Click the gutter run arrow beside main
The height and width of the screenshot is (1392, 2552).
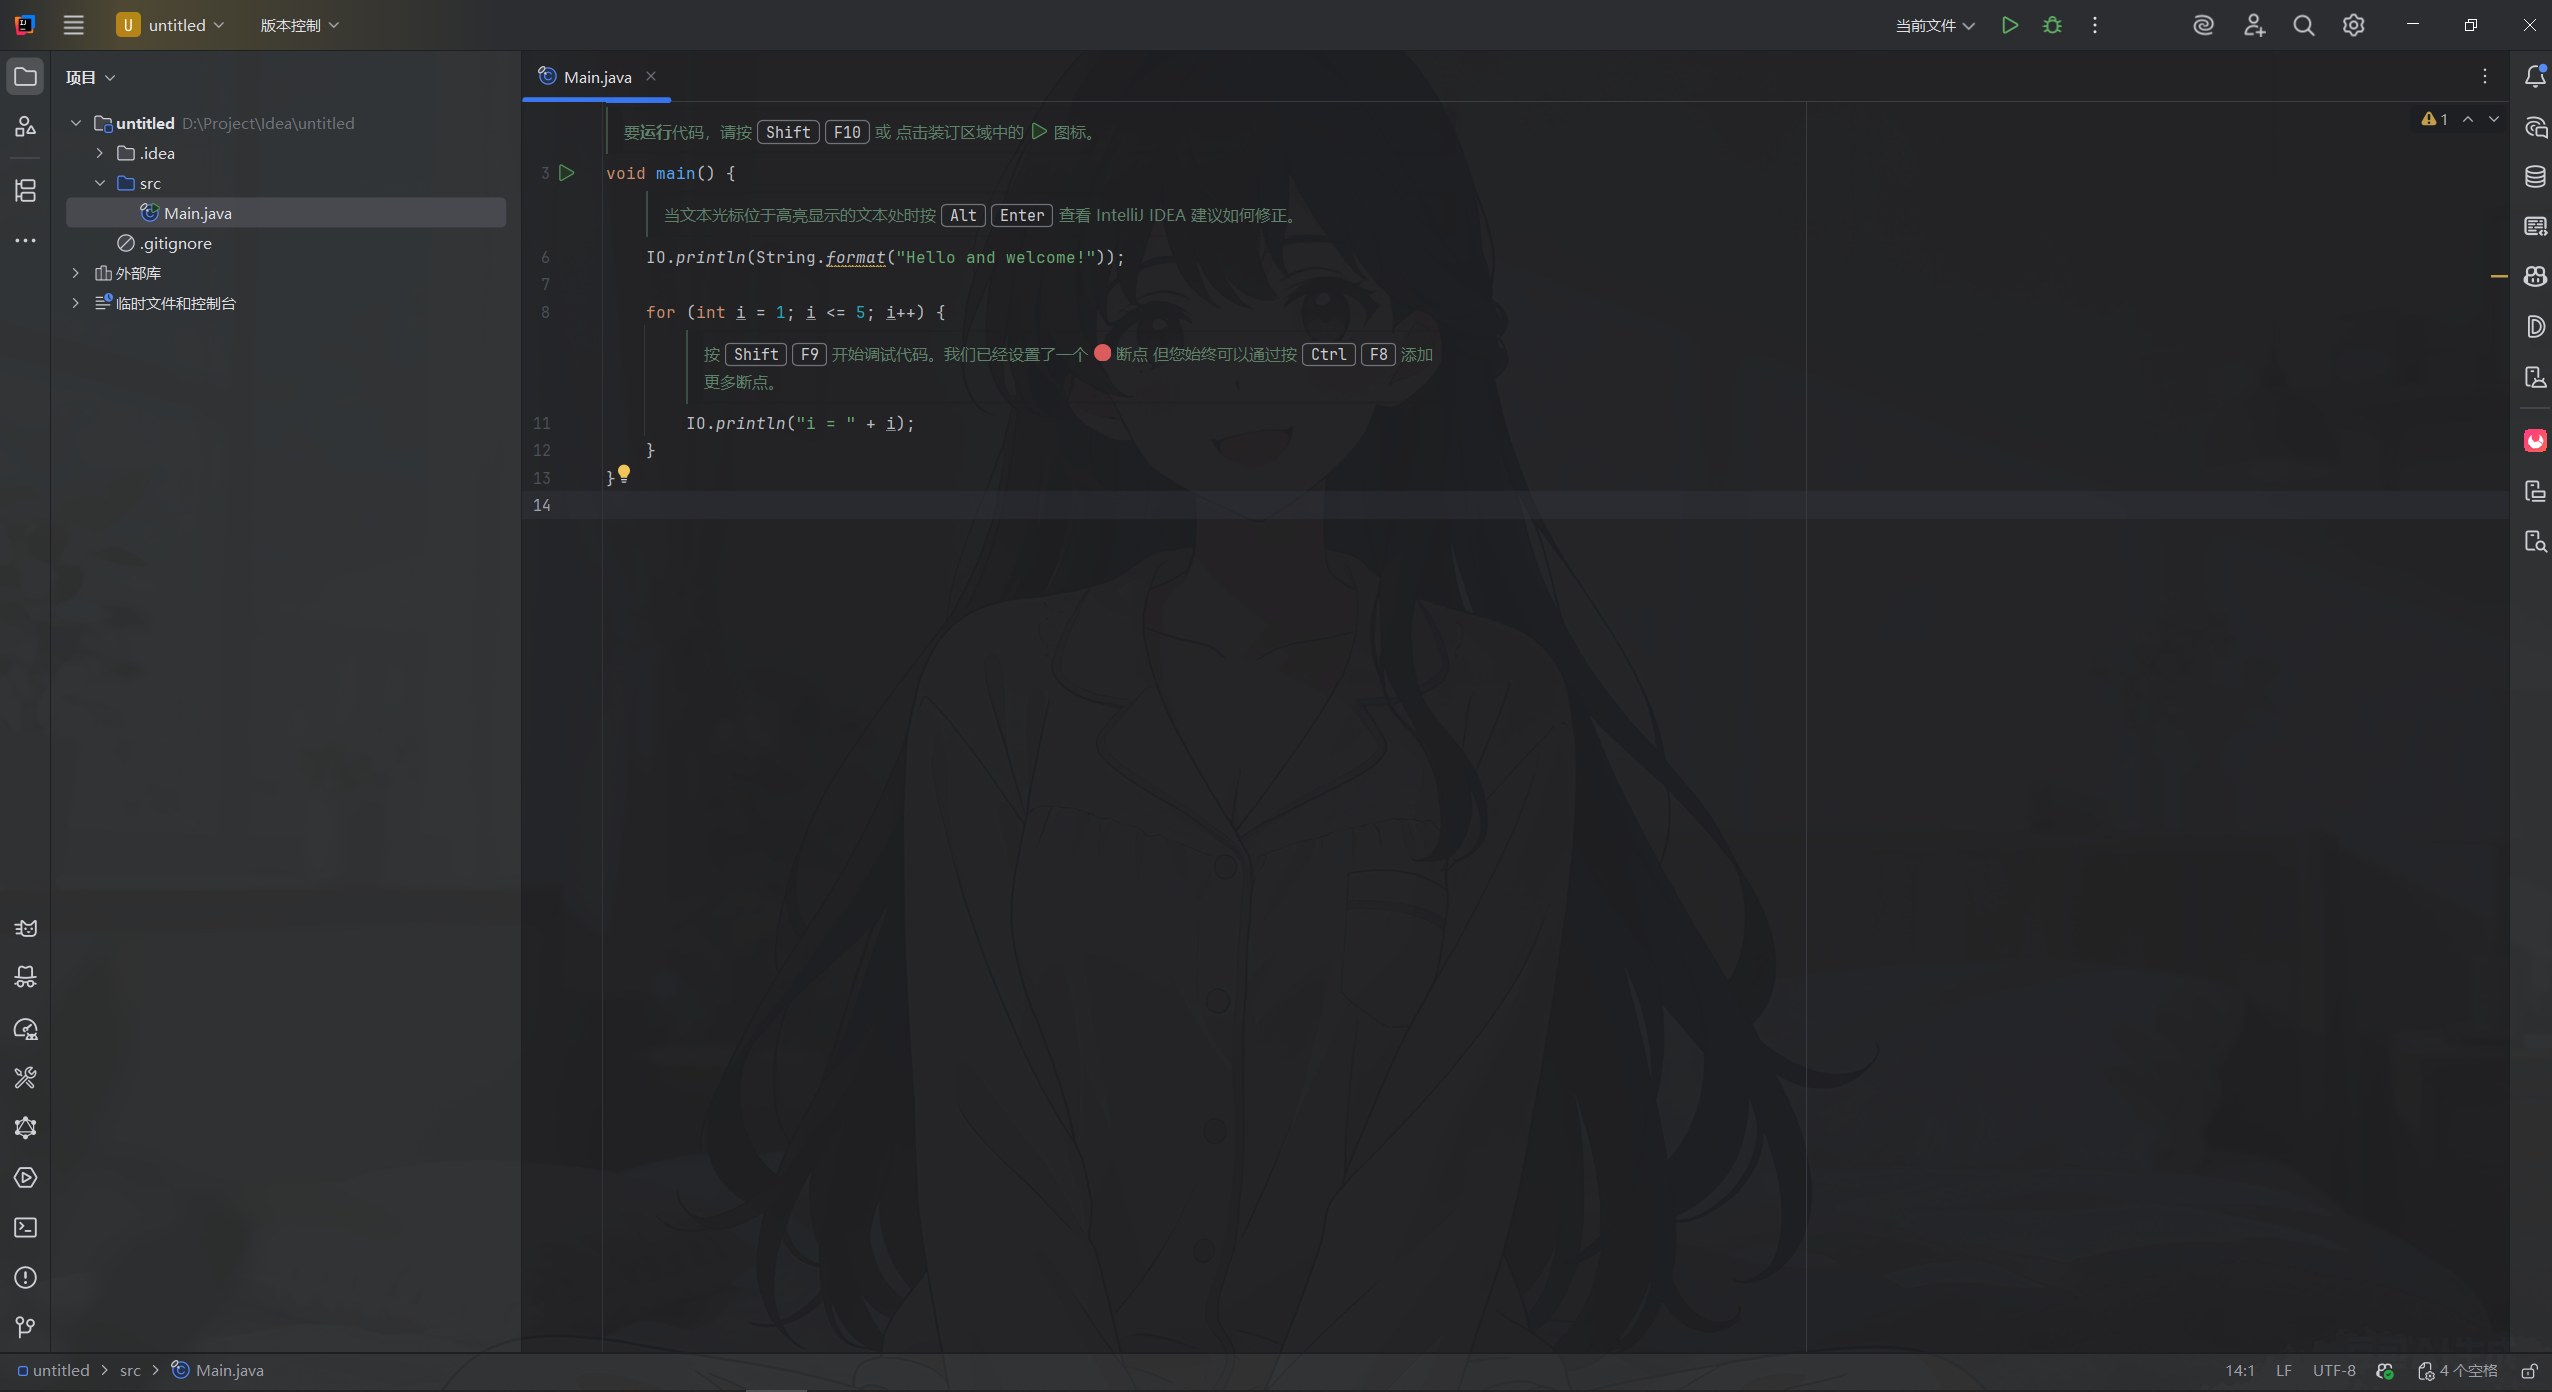point(567,173)
